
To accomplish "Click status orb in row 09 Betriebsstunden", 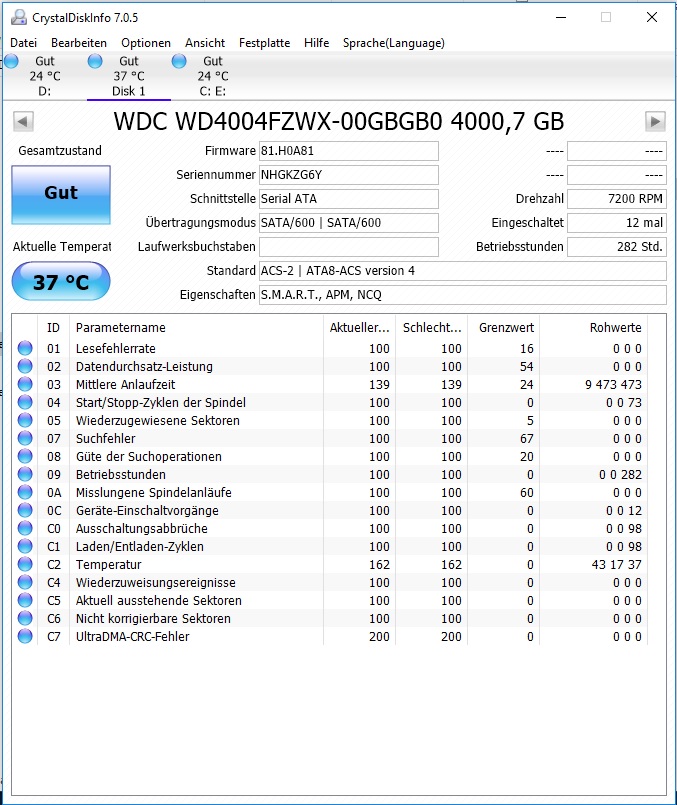I will (25, 474).
